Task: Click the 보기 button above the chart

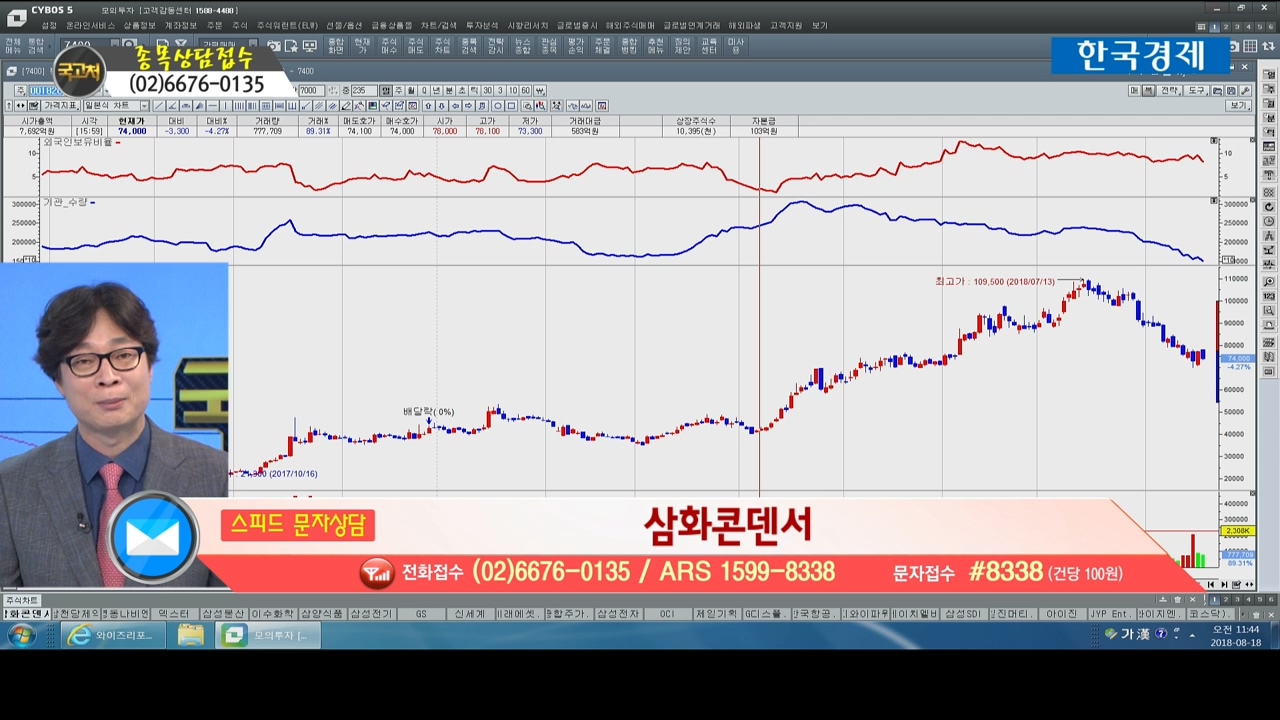Action: tap(1239, 106)
